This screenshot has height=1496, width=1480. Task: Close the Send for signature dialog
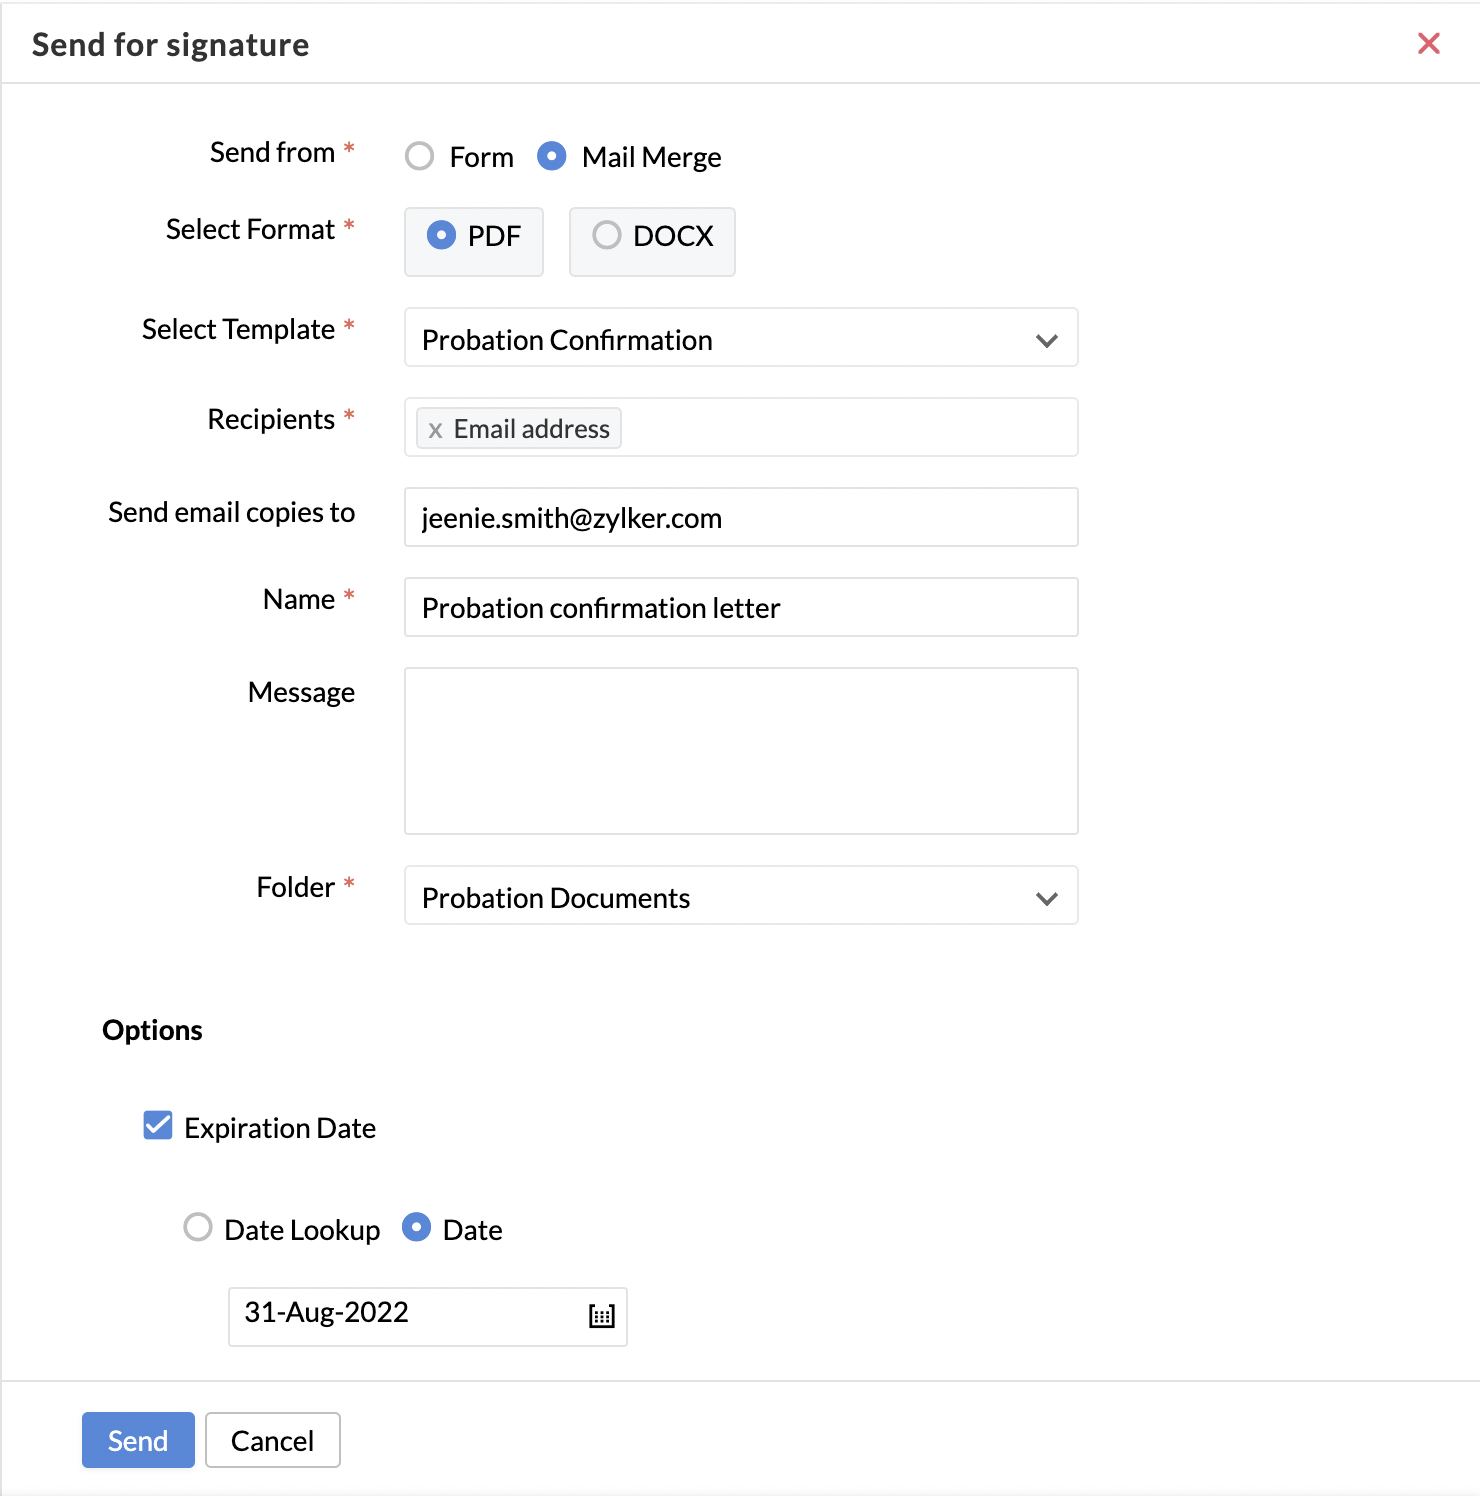tap(1429, 43)
